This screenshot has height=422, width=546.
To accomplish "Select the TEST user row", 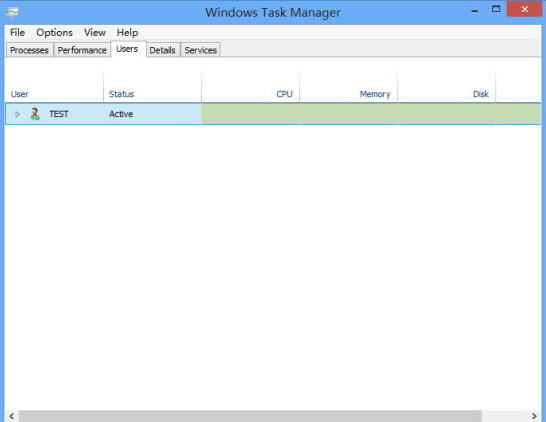I will pyautogui.click(x=273, y=114).
